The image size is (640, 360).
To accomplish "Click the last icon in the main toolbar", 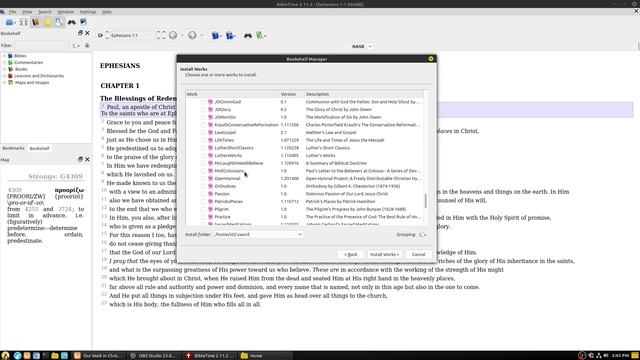I will [x=83, y=22].
